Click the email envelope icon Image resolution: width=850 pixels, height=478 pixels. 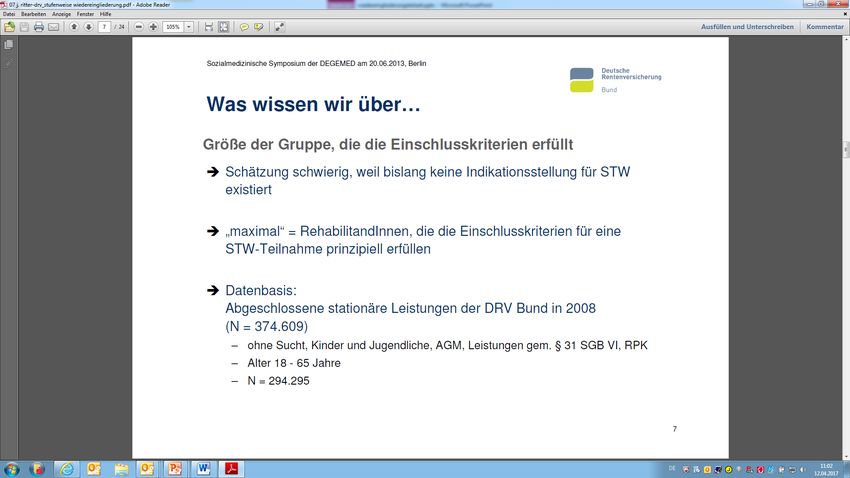(53, 27)
